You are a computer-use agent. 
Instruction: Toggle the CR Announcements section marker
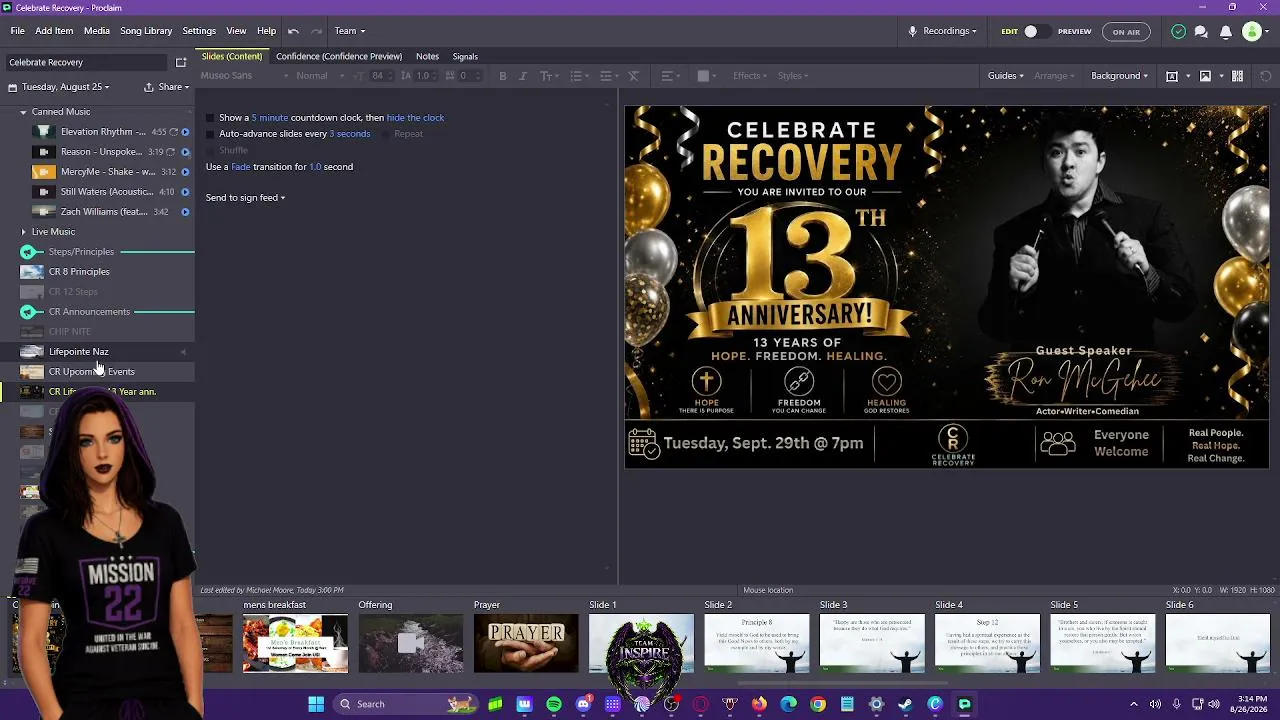(28, 312)
